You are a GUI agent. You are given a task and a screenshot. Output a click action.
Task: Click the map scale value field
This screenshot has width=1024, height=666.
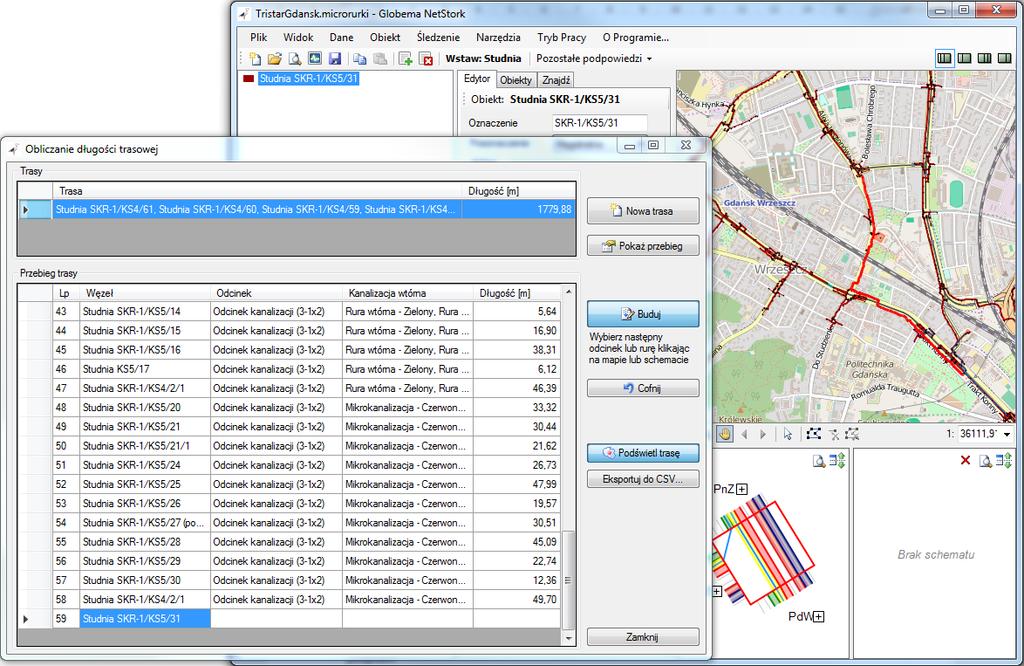tap(979, 434)
